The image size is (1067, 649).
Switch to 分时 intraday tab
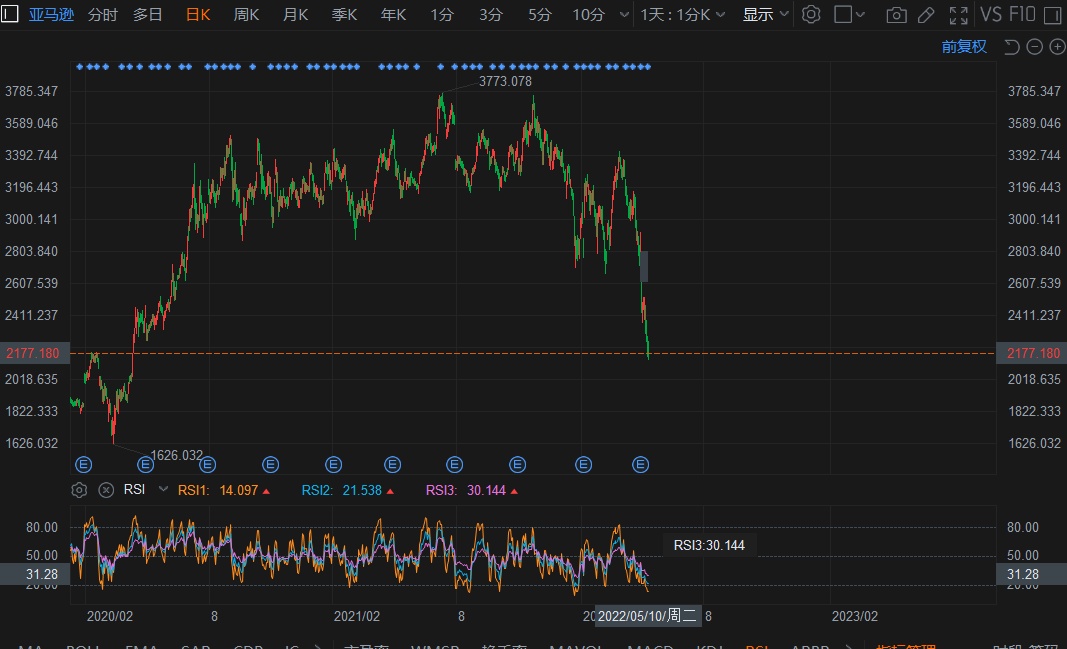[102, 15]
